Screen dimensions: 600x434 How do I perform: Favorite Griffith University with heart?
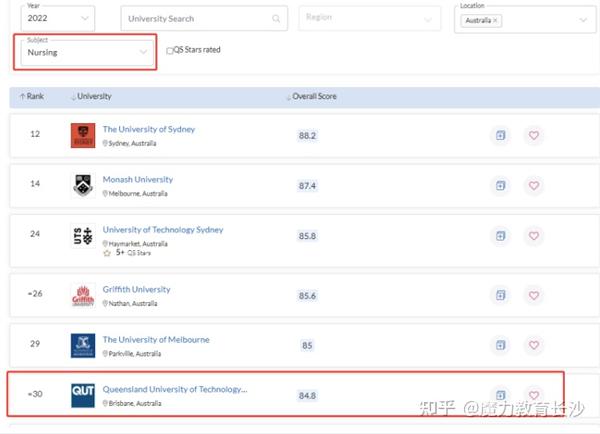tap(534, 295)
